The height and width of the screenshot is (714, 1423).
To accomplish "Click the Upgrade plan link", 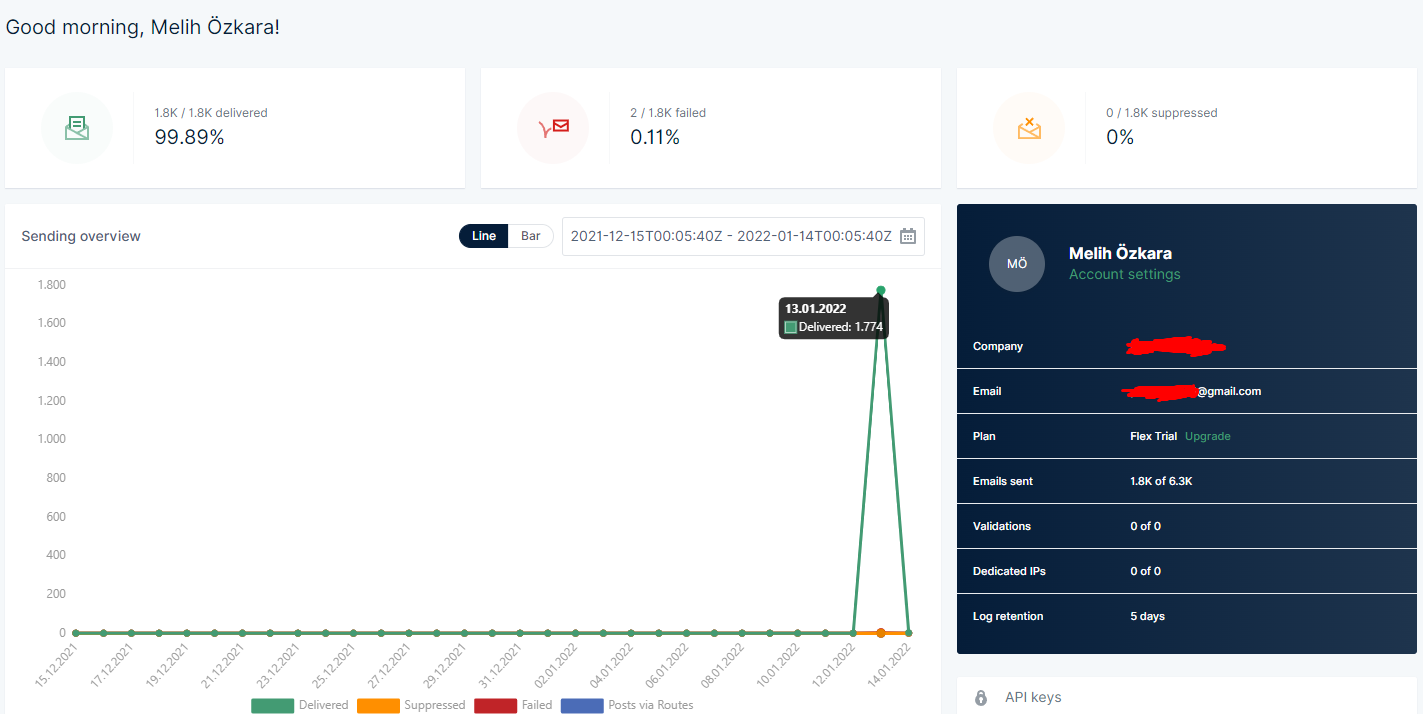I will coord(1208,436).
